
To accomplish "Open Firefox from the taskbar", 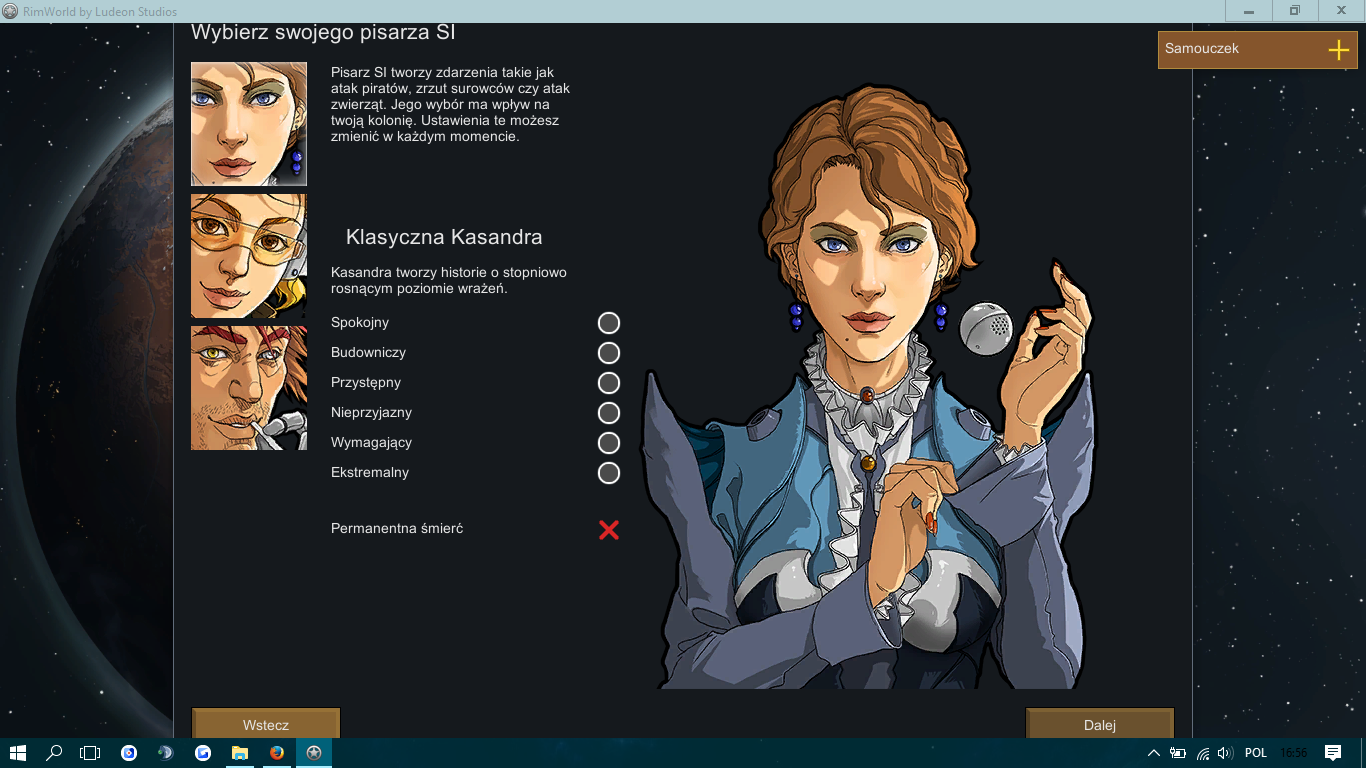I will pos(277,753).
